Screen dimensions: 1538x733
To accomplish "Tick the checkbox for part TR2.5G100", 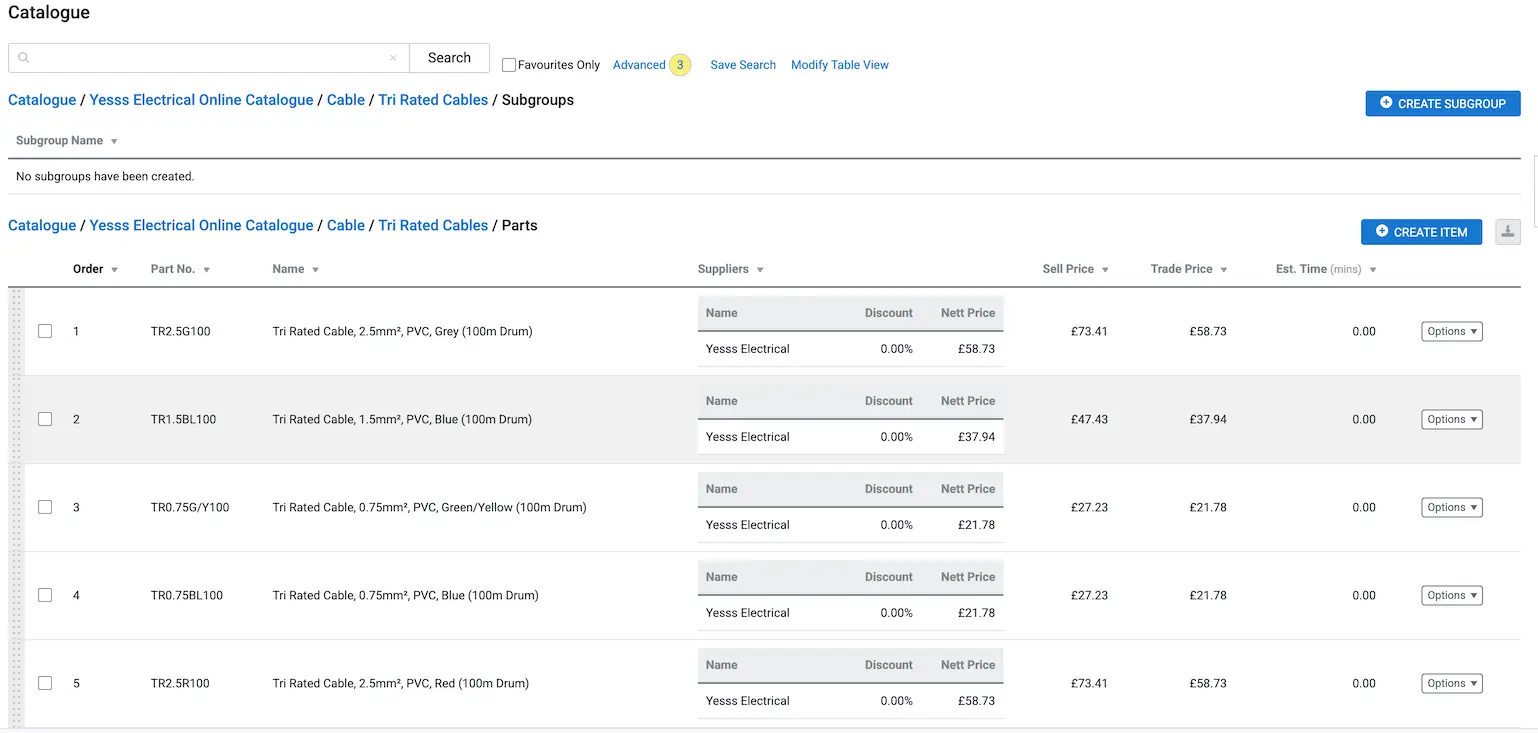I will (45, 331).
